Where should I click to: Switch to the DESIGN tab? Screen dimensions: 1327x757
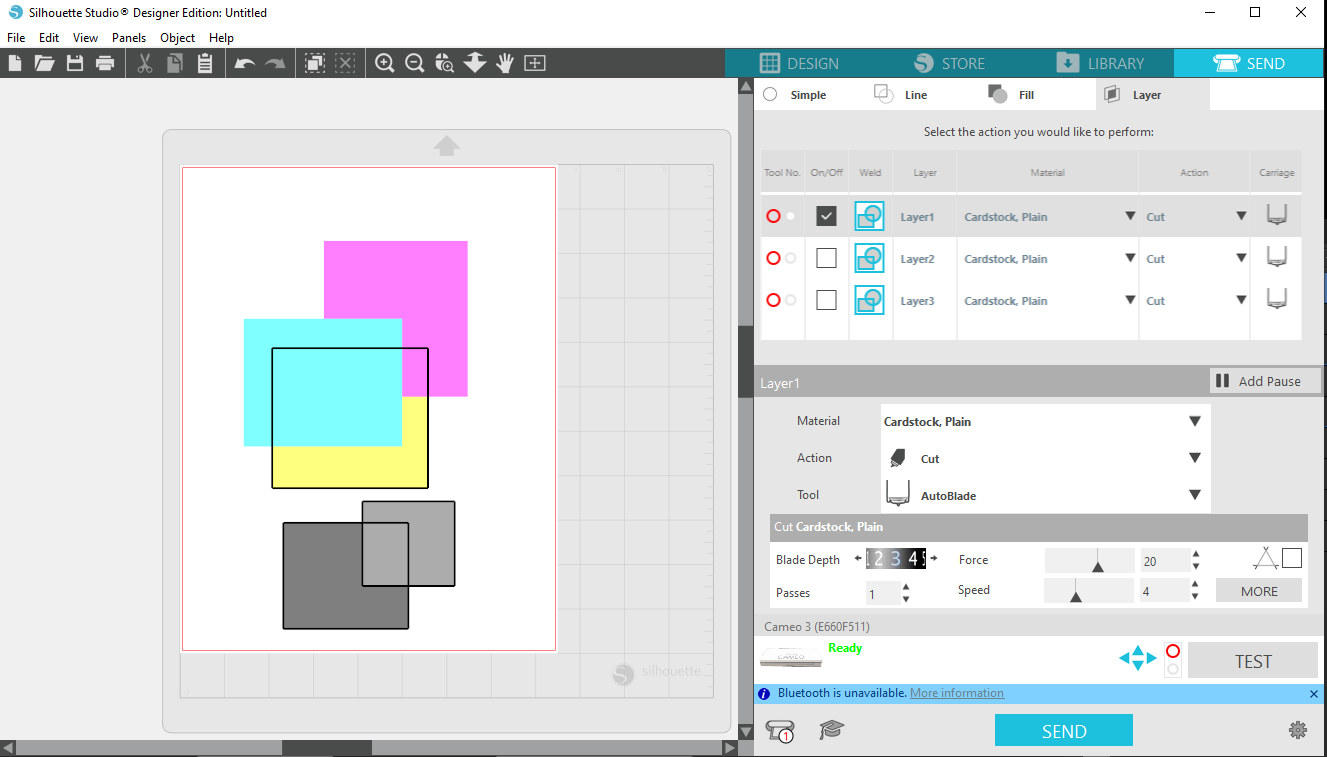click(799, 63)
